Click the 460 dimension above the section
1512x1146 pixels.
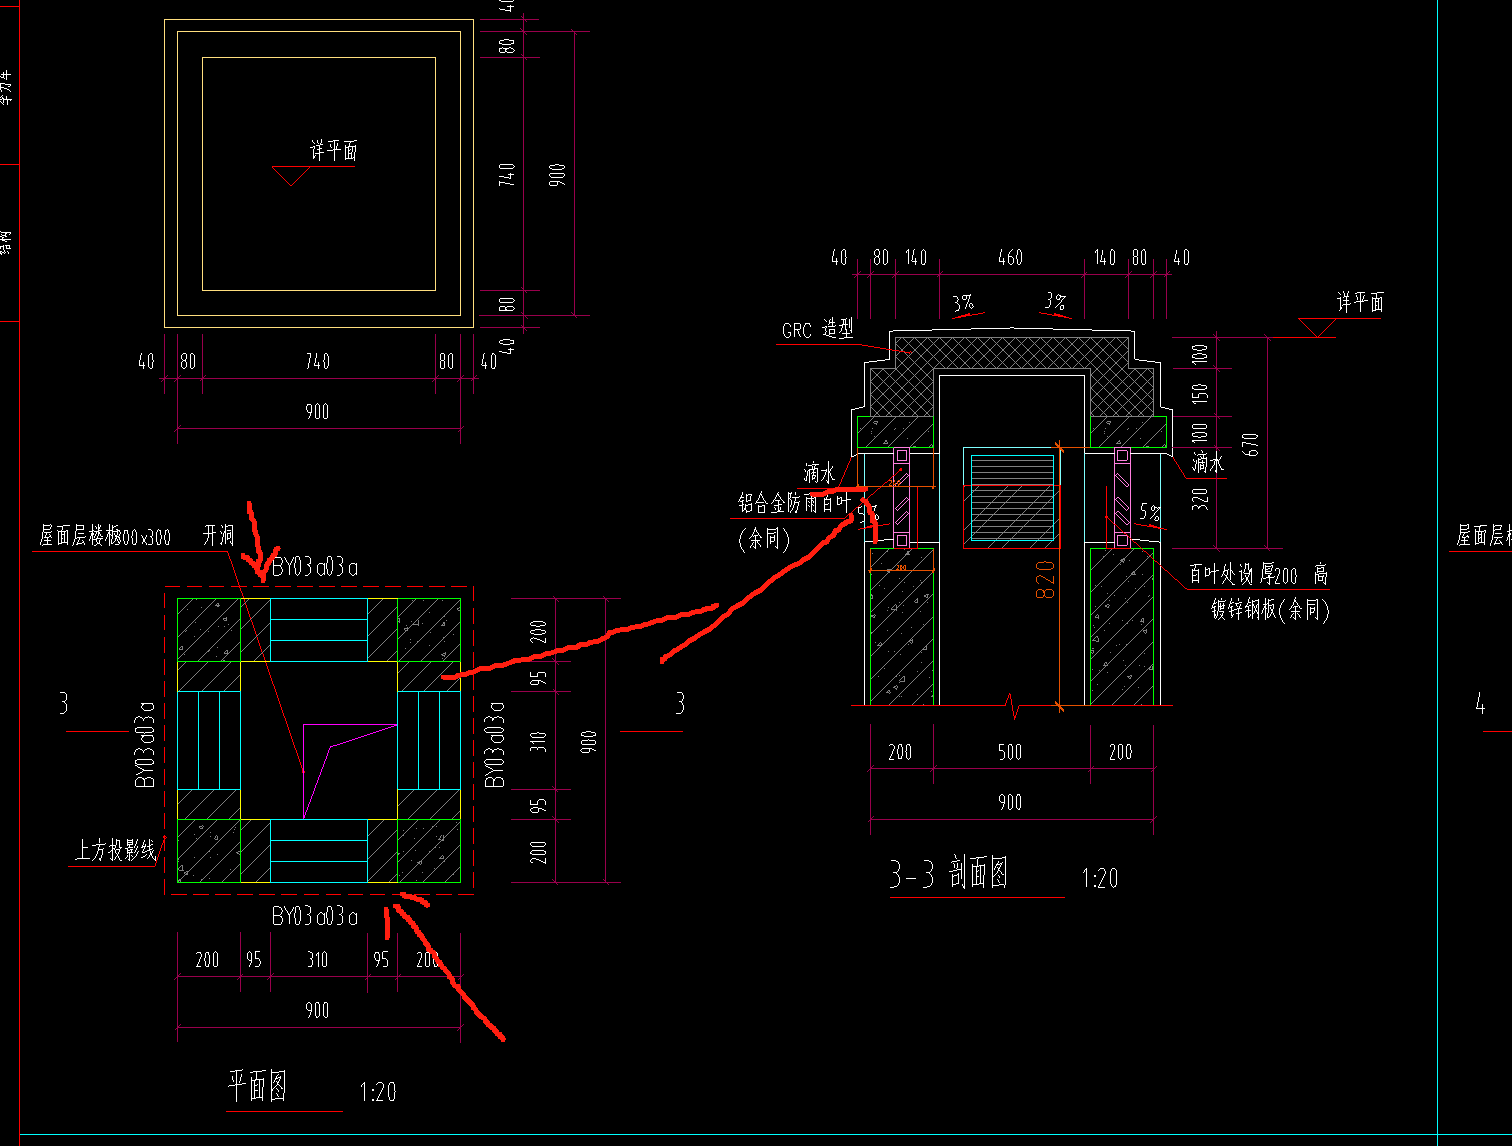[x=1010, y=258]
